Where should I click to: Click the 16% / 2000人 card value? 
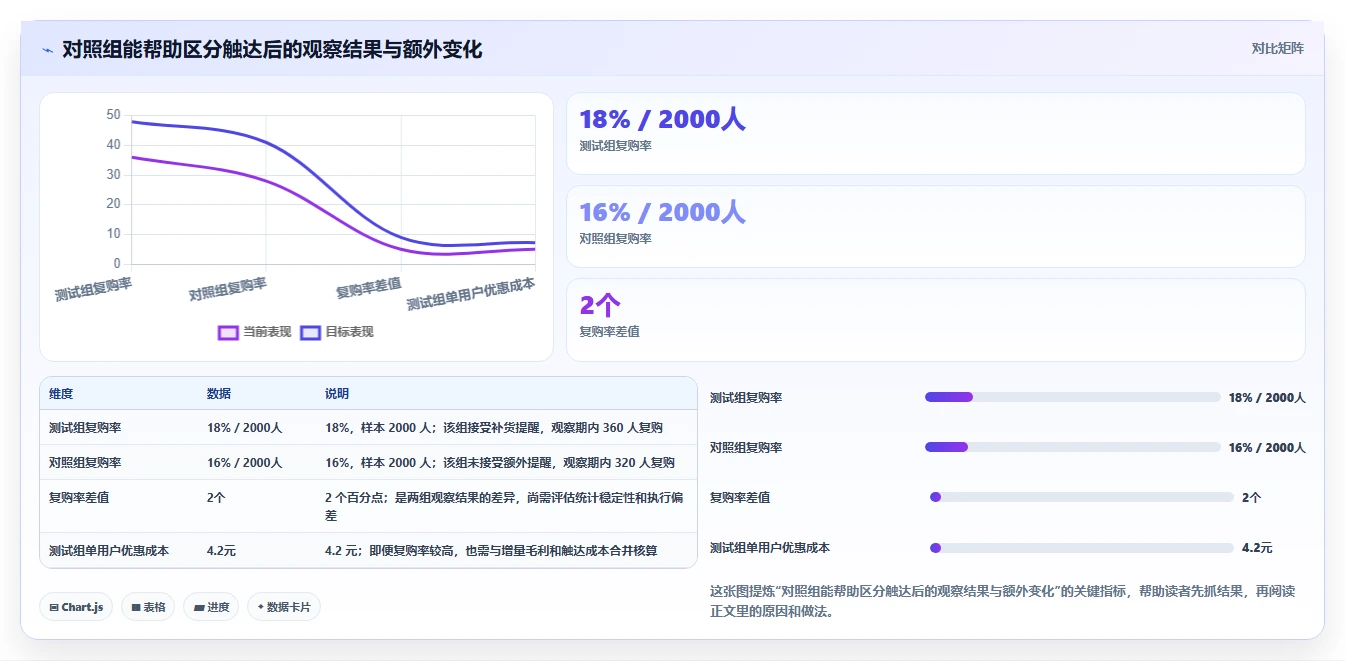(x=662, y=212)
